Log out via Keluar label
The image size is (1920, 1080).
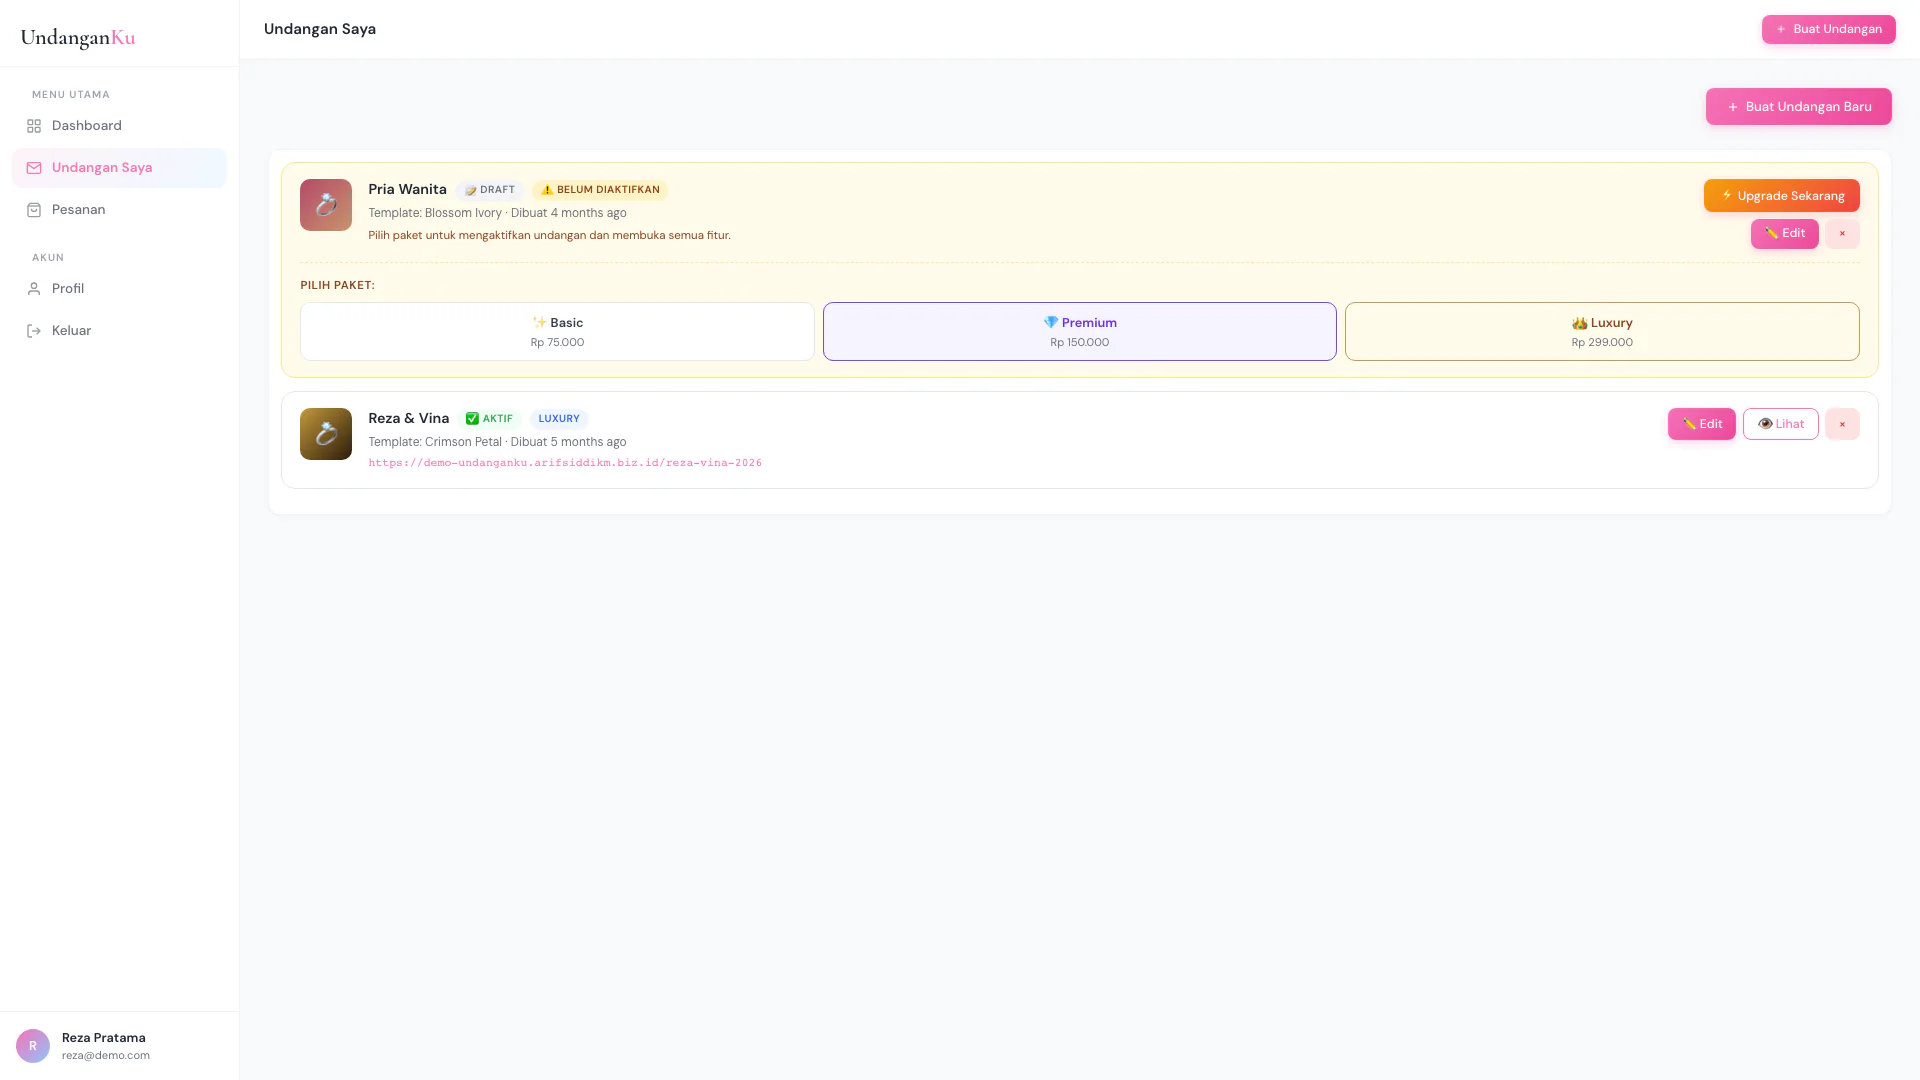(x=71, y=331)
